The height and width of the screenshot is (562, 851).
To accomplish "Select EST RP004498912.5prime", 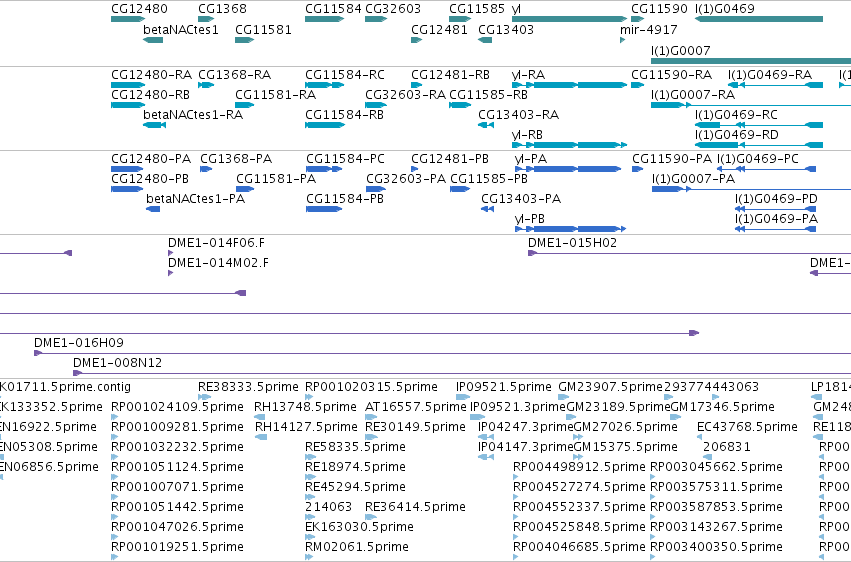I will tap(579, 468).
